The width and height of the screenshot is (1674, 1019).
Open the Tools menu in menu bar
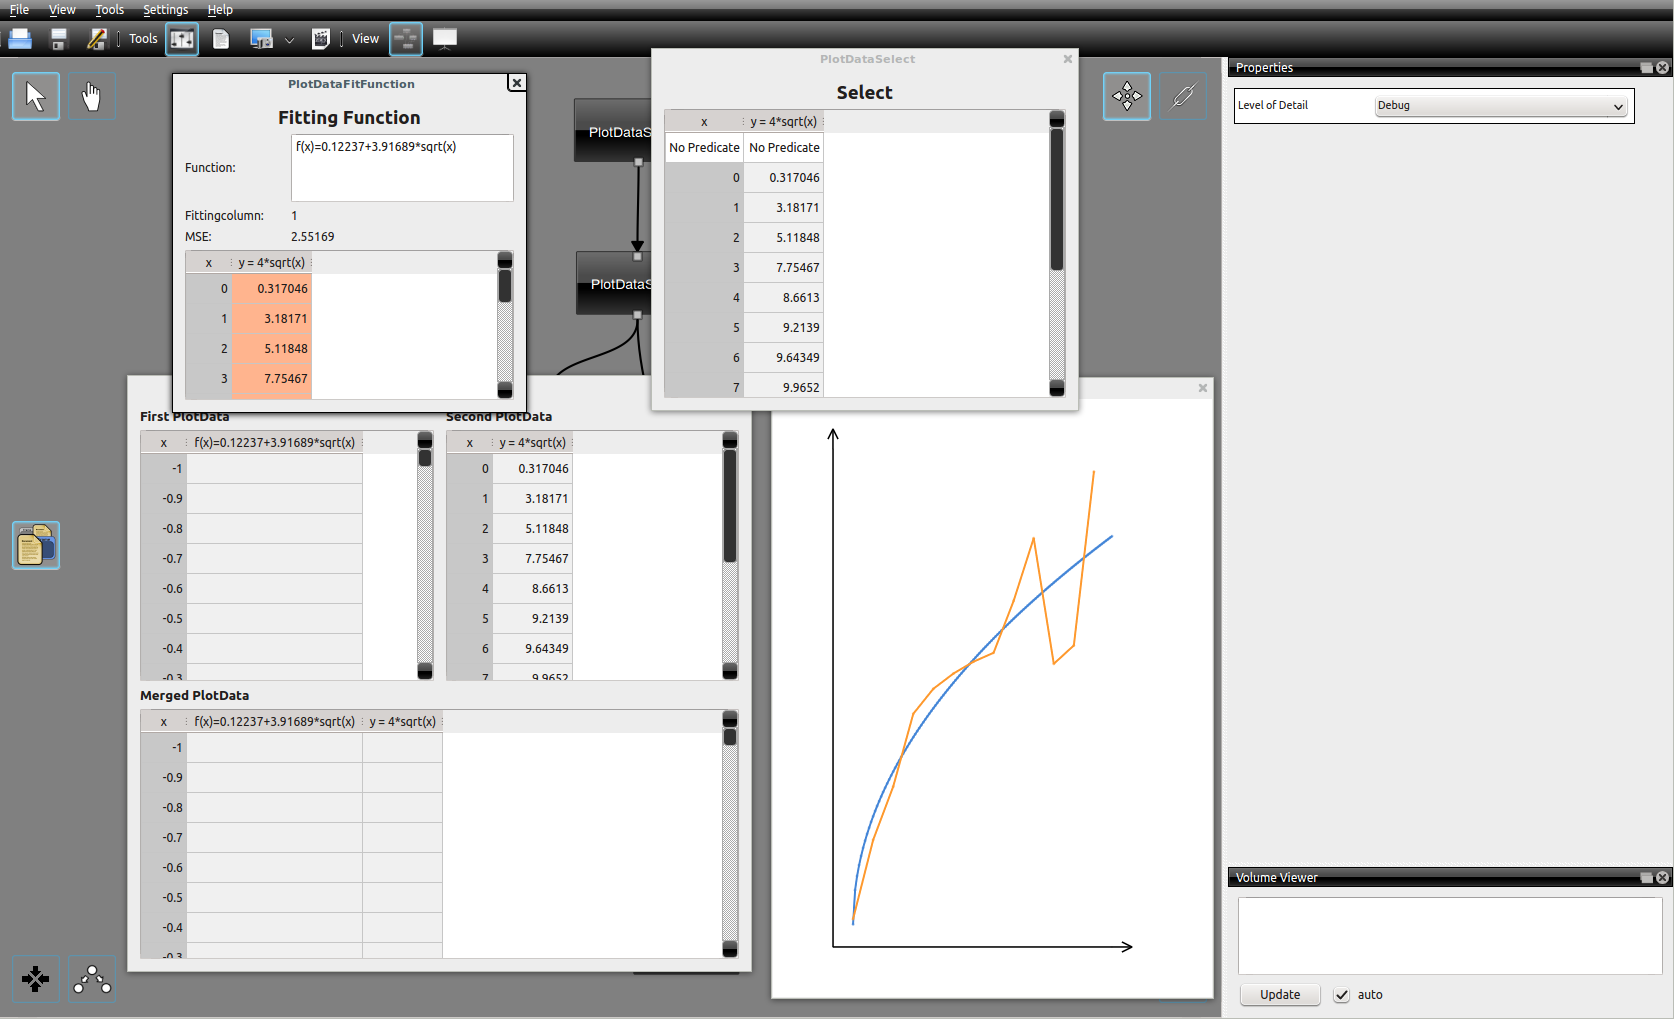pos(109,10)
